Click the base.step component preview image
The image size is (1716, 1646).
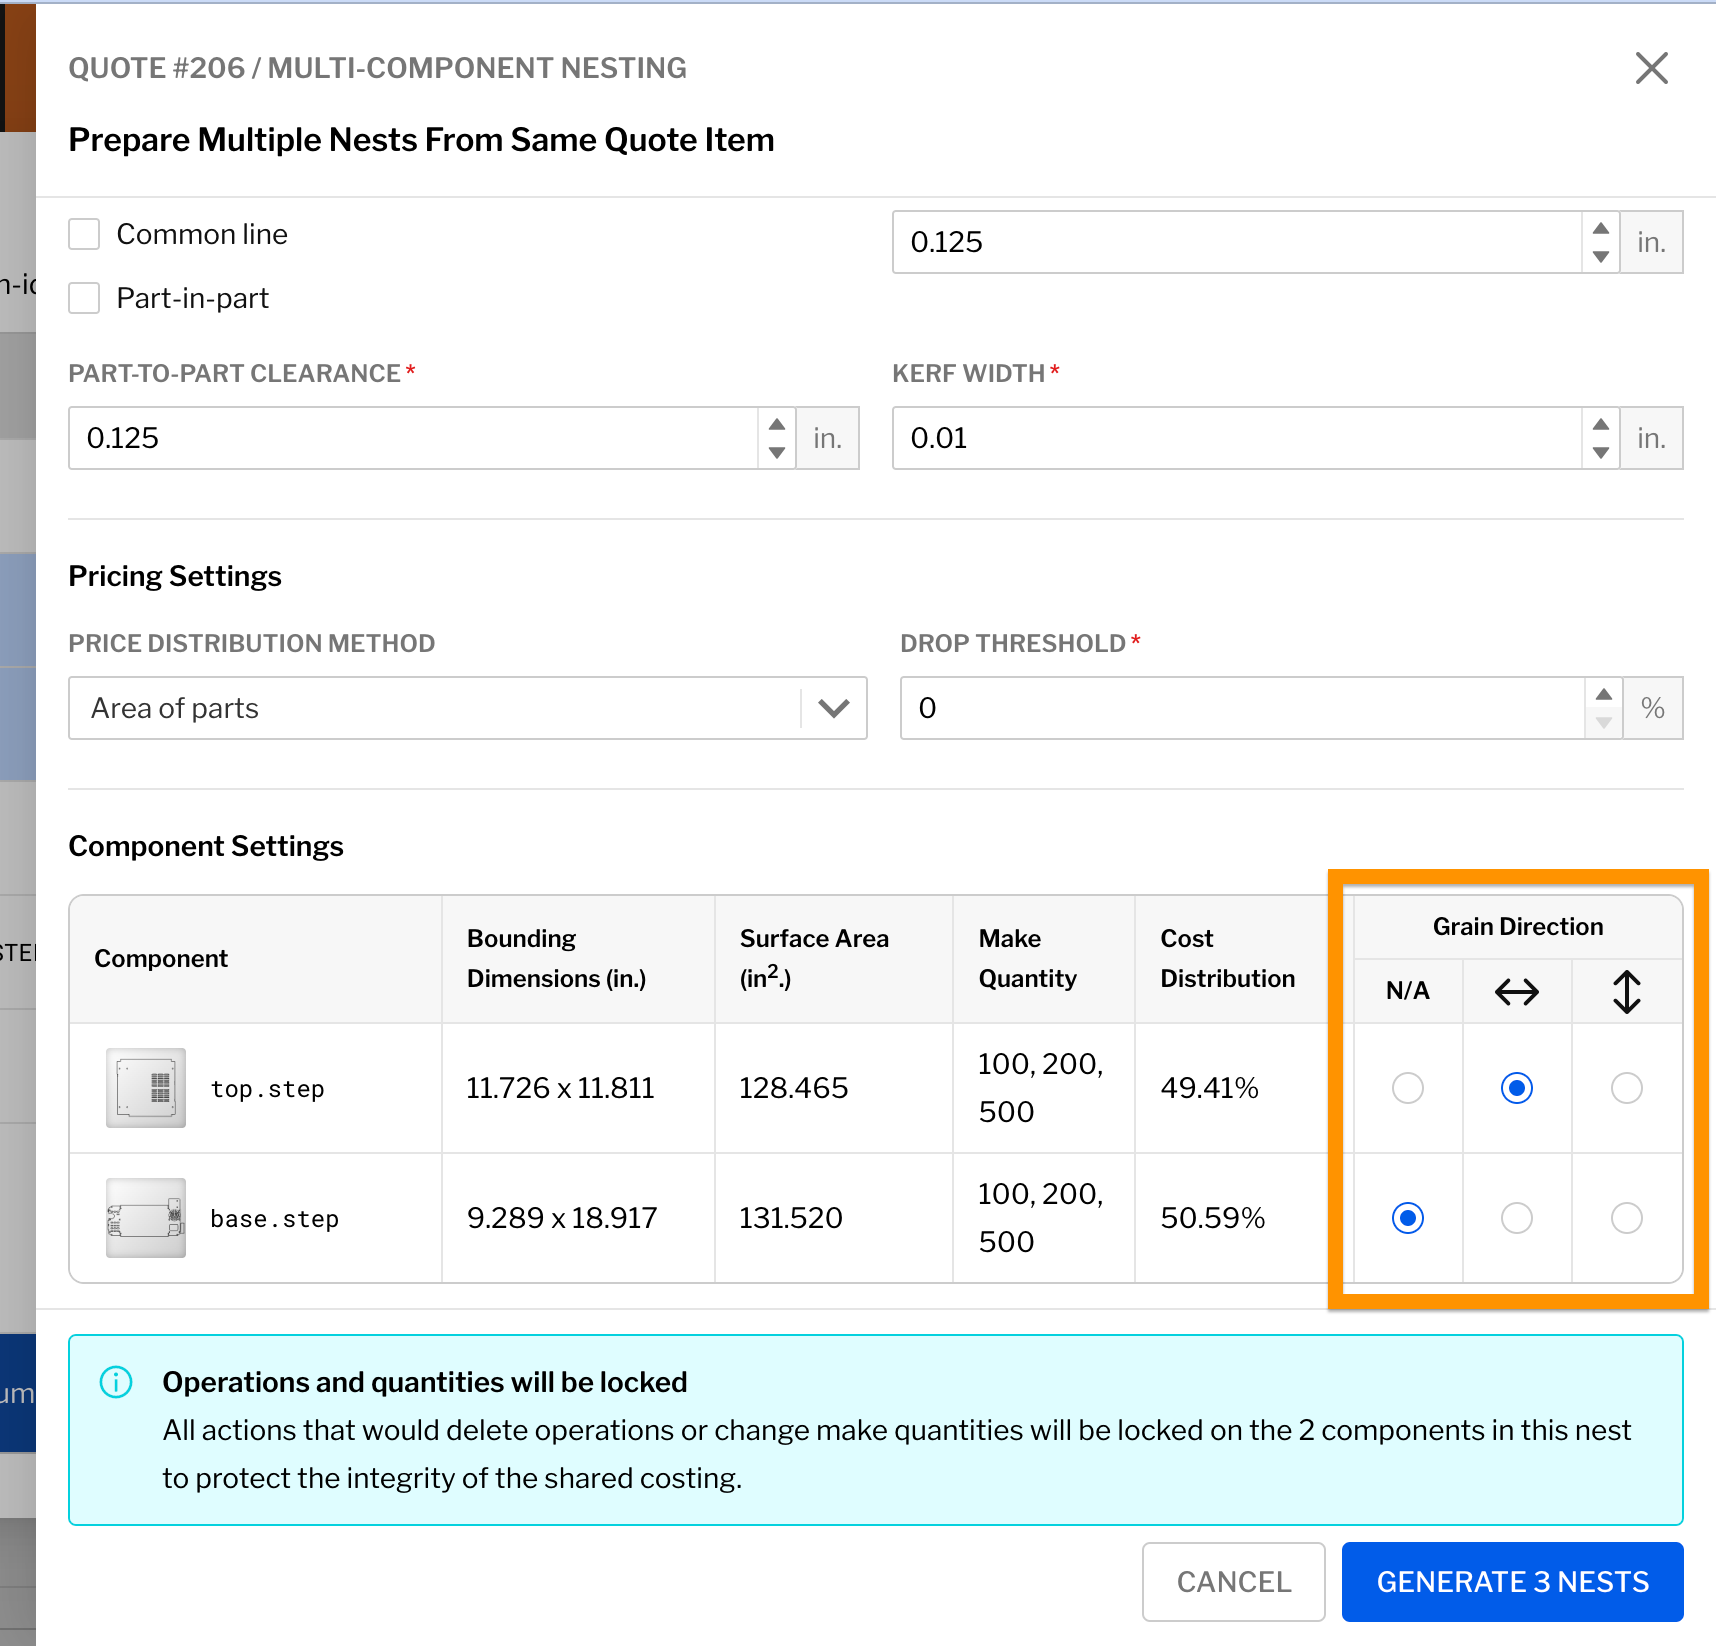[145, 1218]
